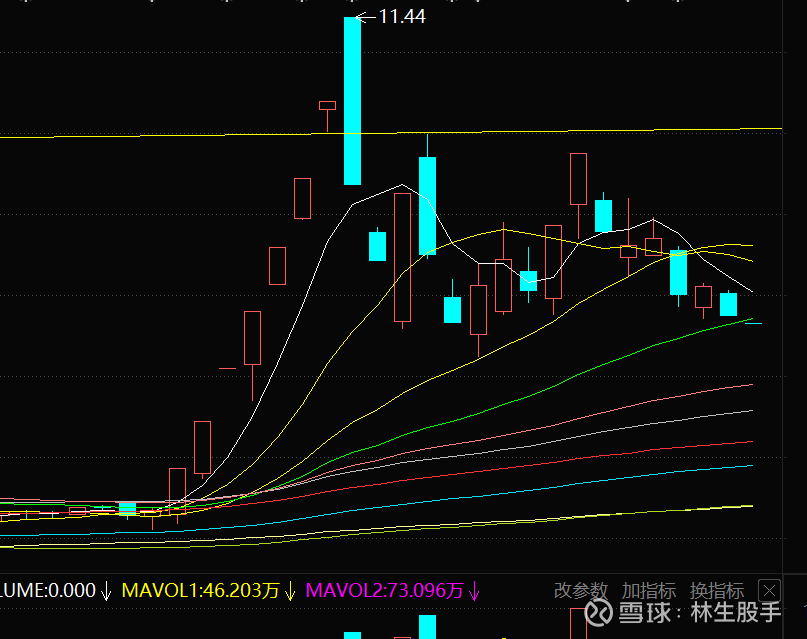Screen dimensions: 807x639
Task: Click the white arrow after VOLUME value
Action: 107,591
